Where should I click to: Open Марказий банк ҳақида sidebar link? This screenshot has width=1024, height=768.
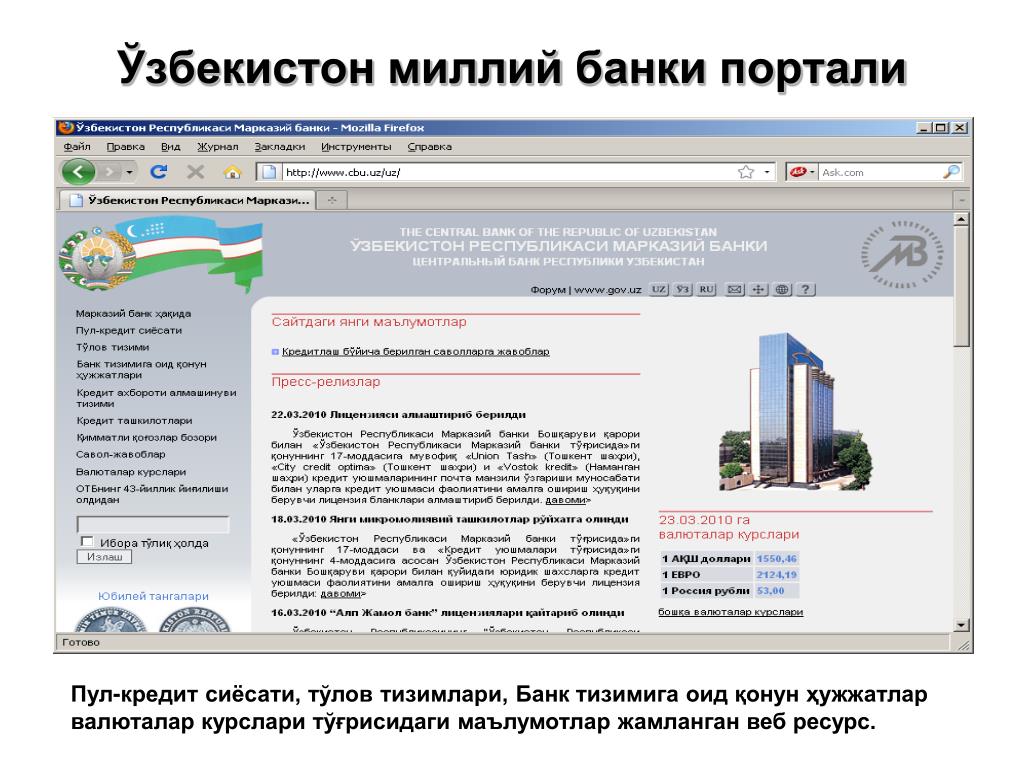[133, 313]
